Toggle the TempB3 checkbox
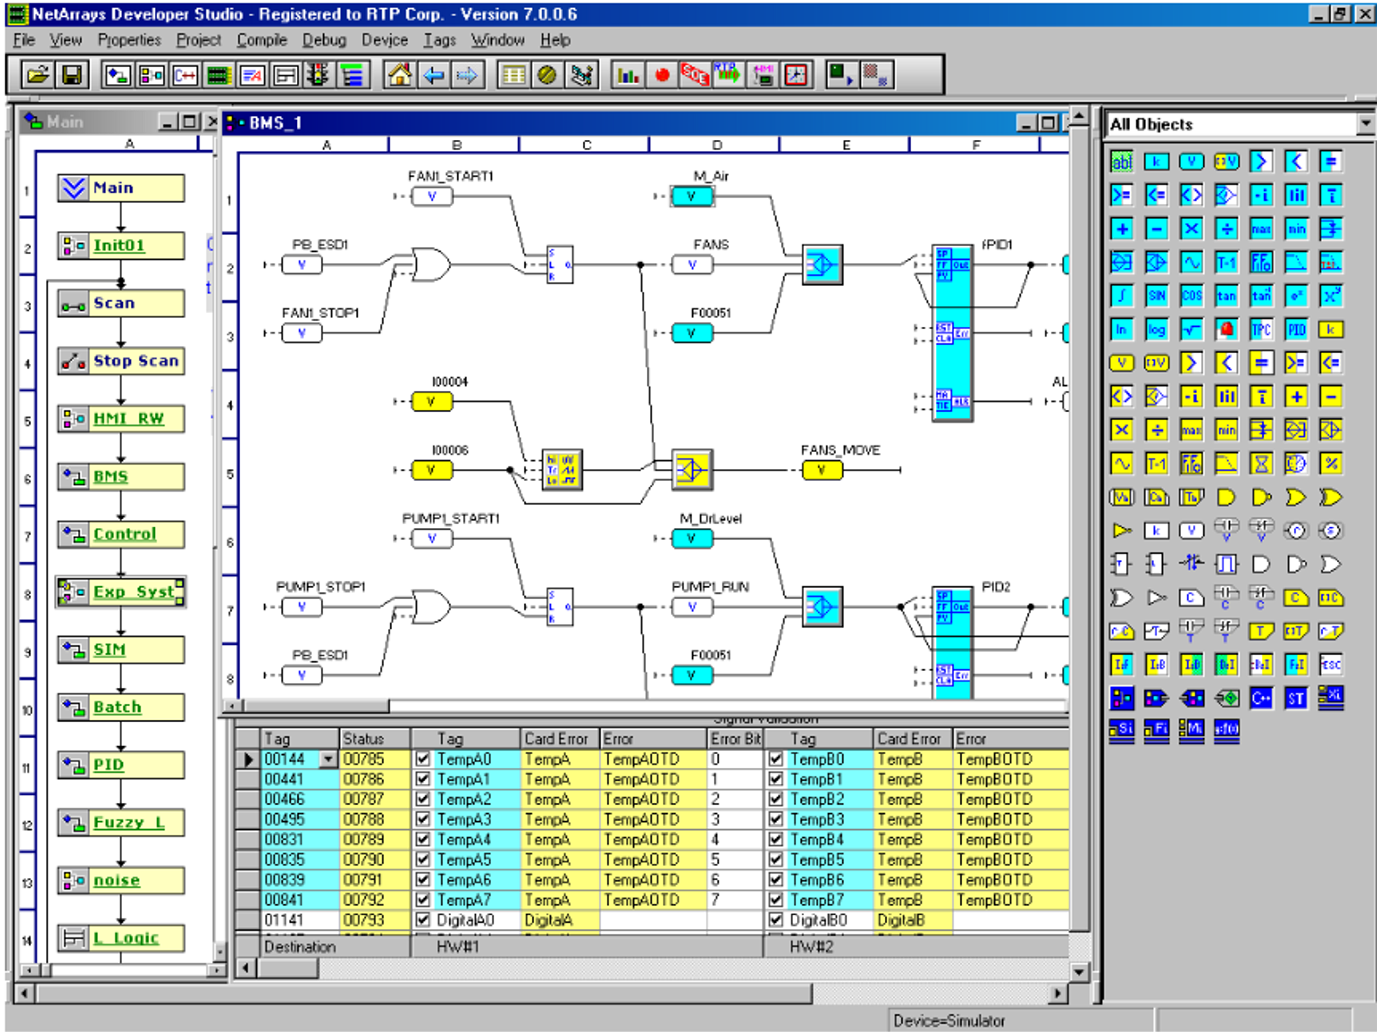 (776, 819)
